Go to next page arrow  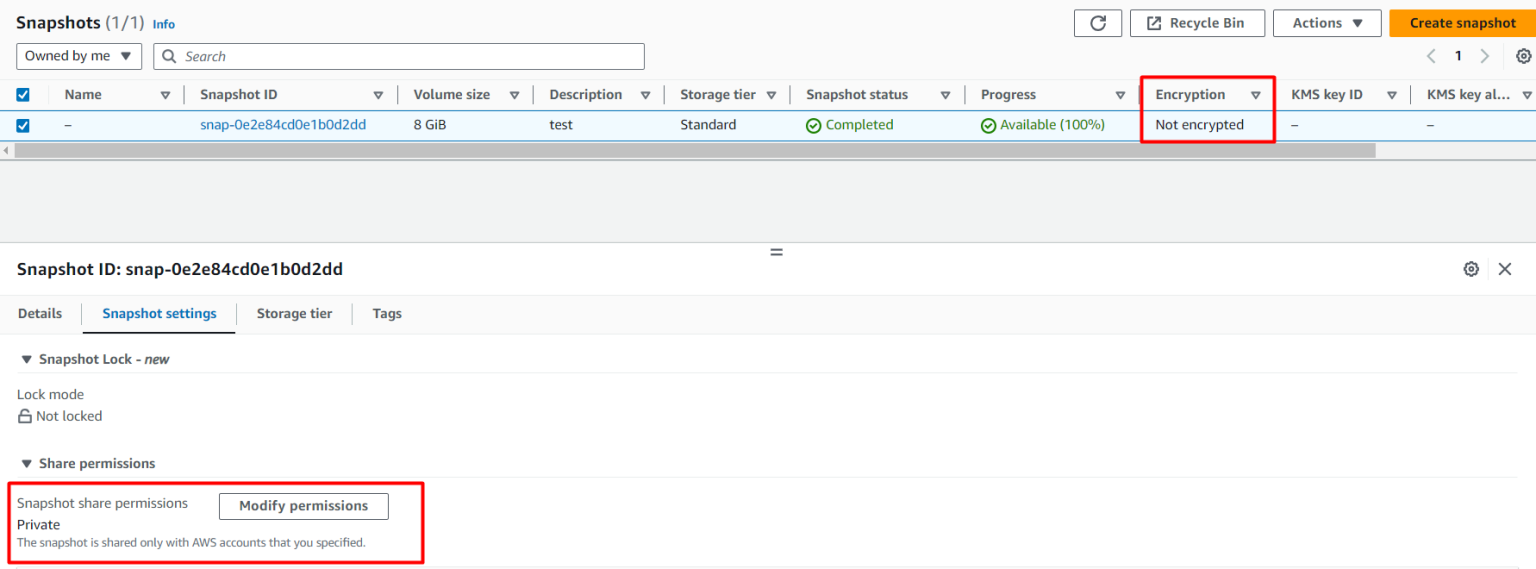(x=1485, y=56)
